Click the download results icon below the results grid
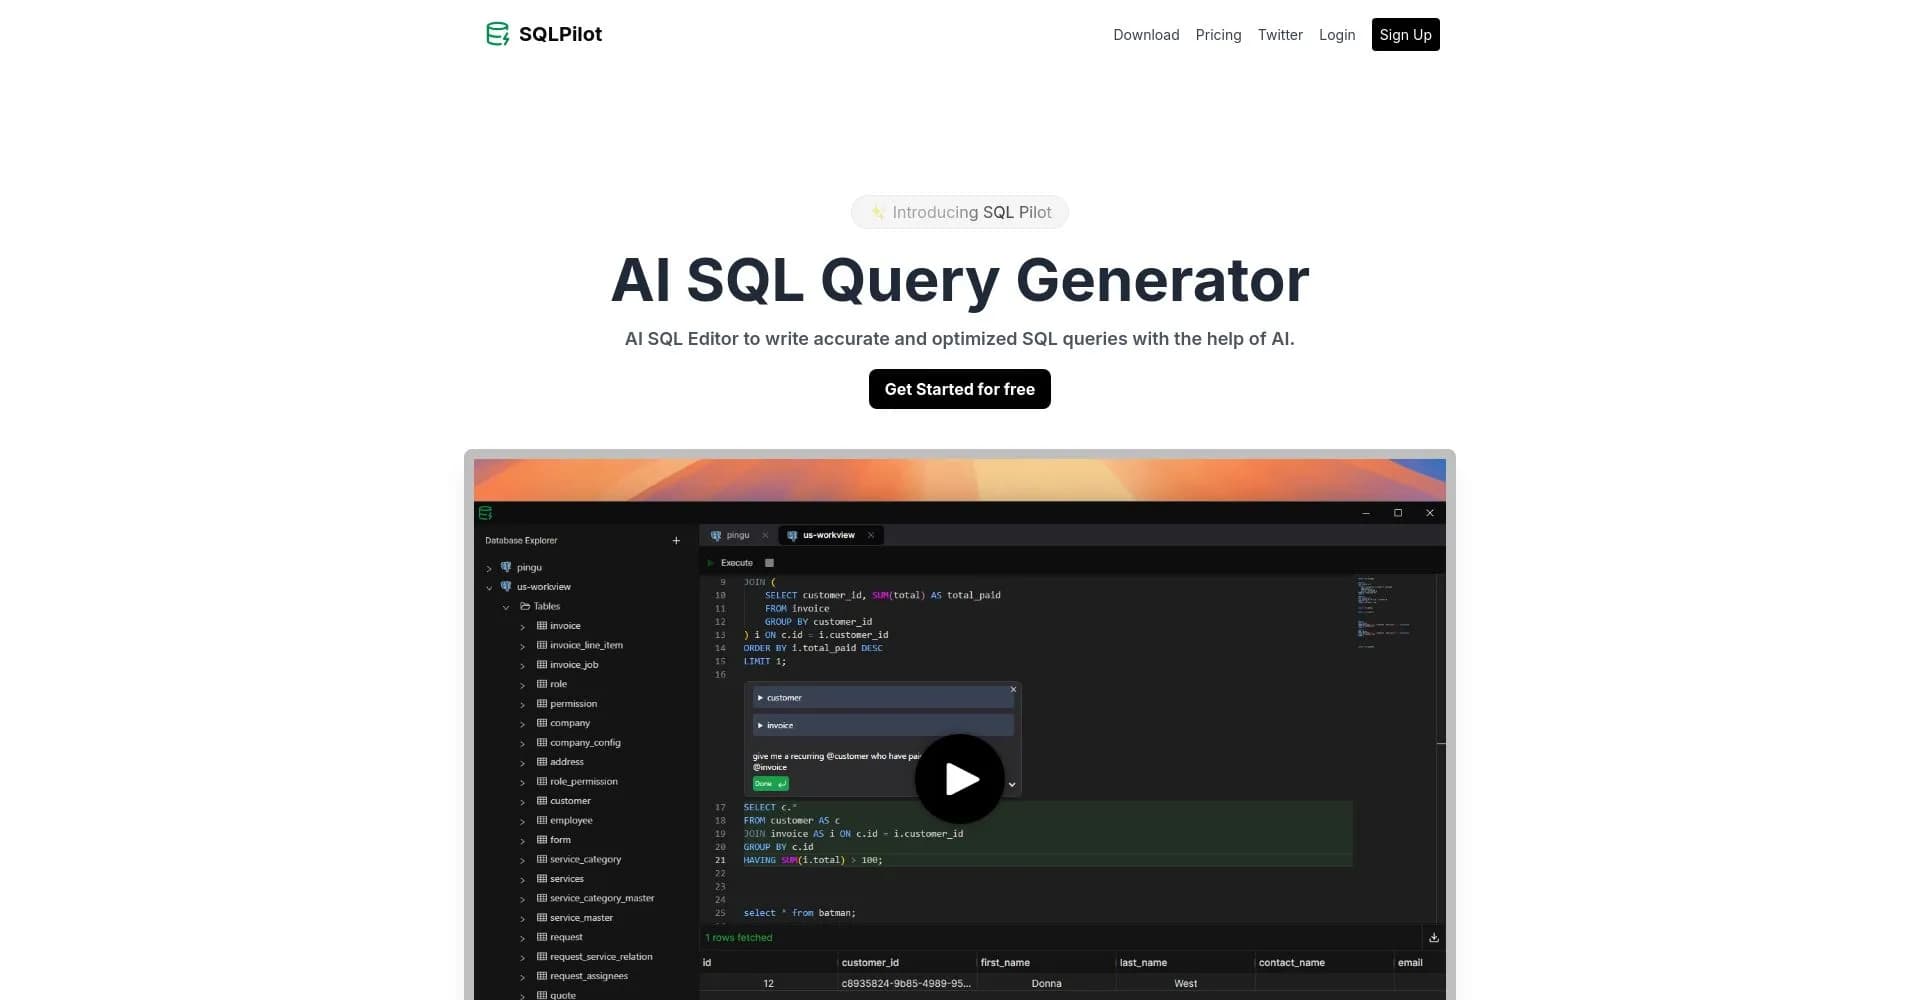The width and height of the screenshot is (1920, 1000). coord(1433,937)
